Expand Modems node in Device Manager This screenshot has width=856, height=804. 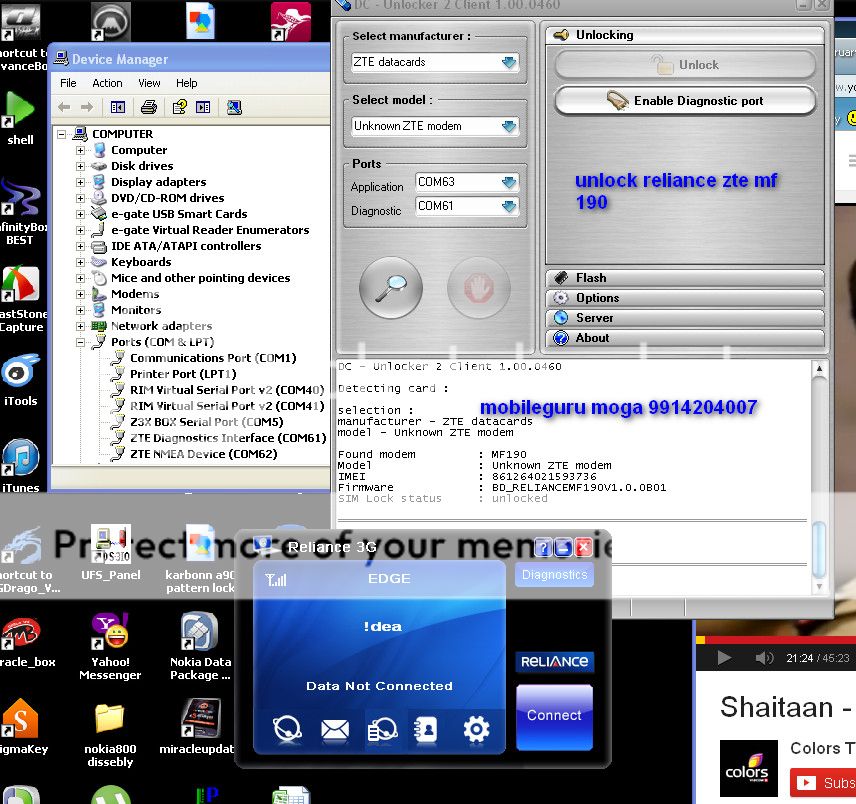point(80,294)
